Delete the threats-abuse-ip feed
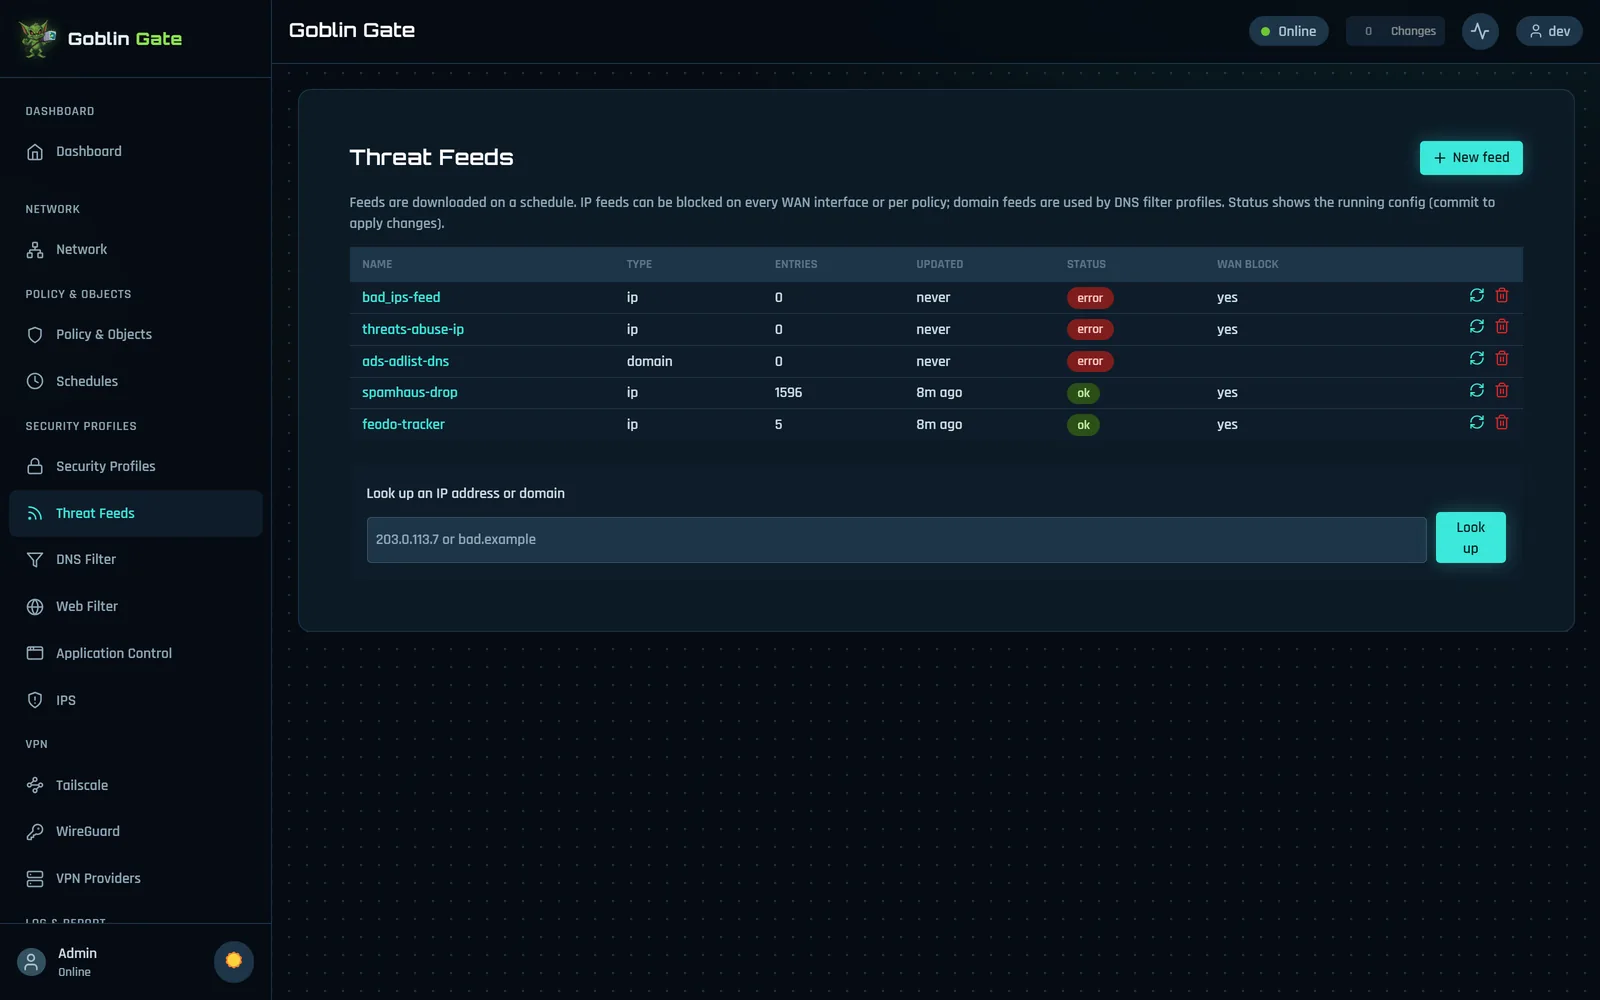The height and width of the screenshot is (1000, 1600). (x=1502, y=326)
